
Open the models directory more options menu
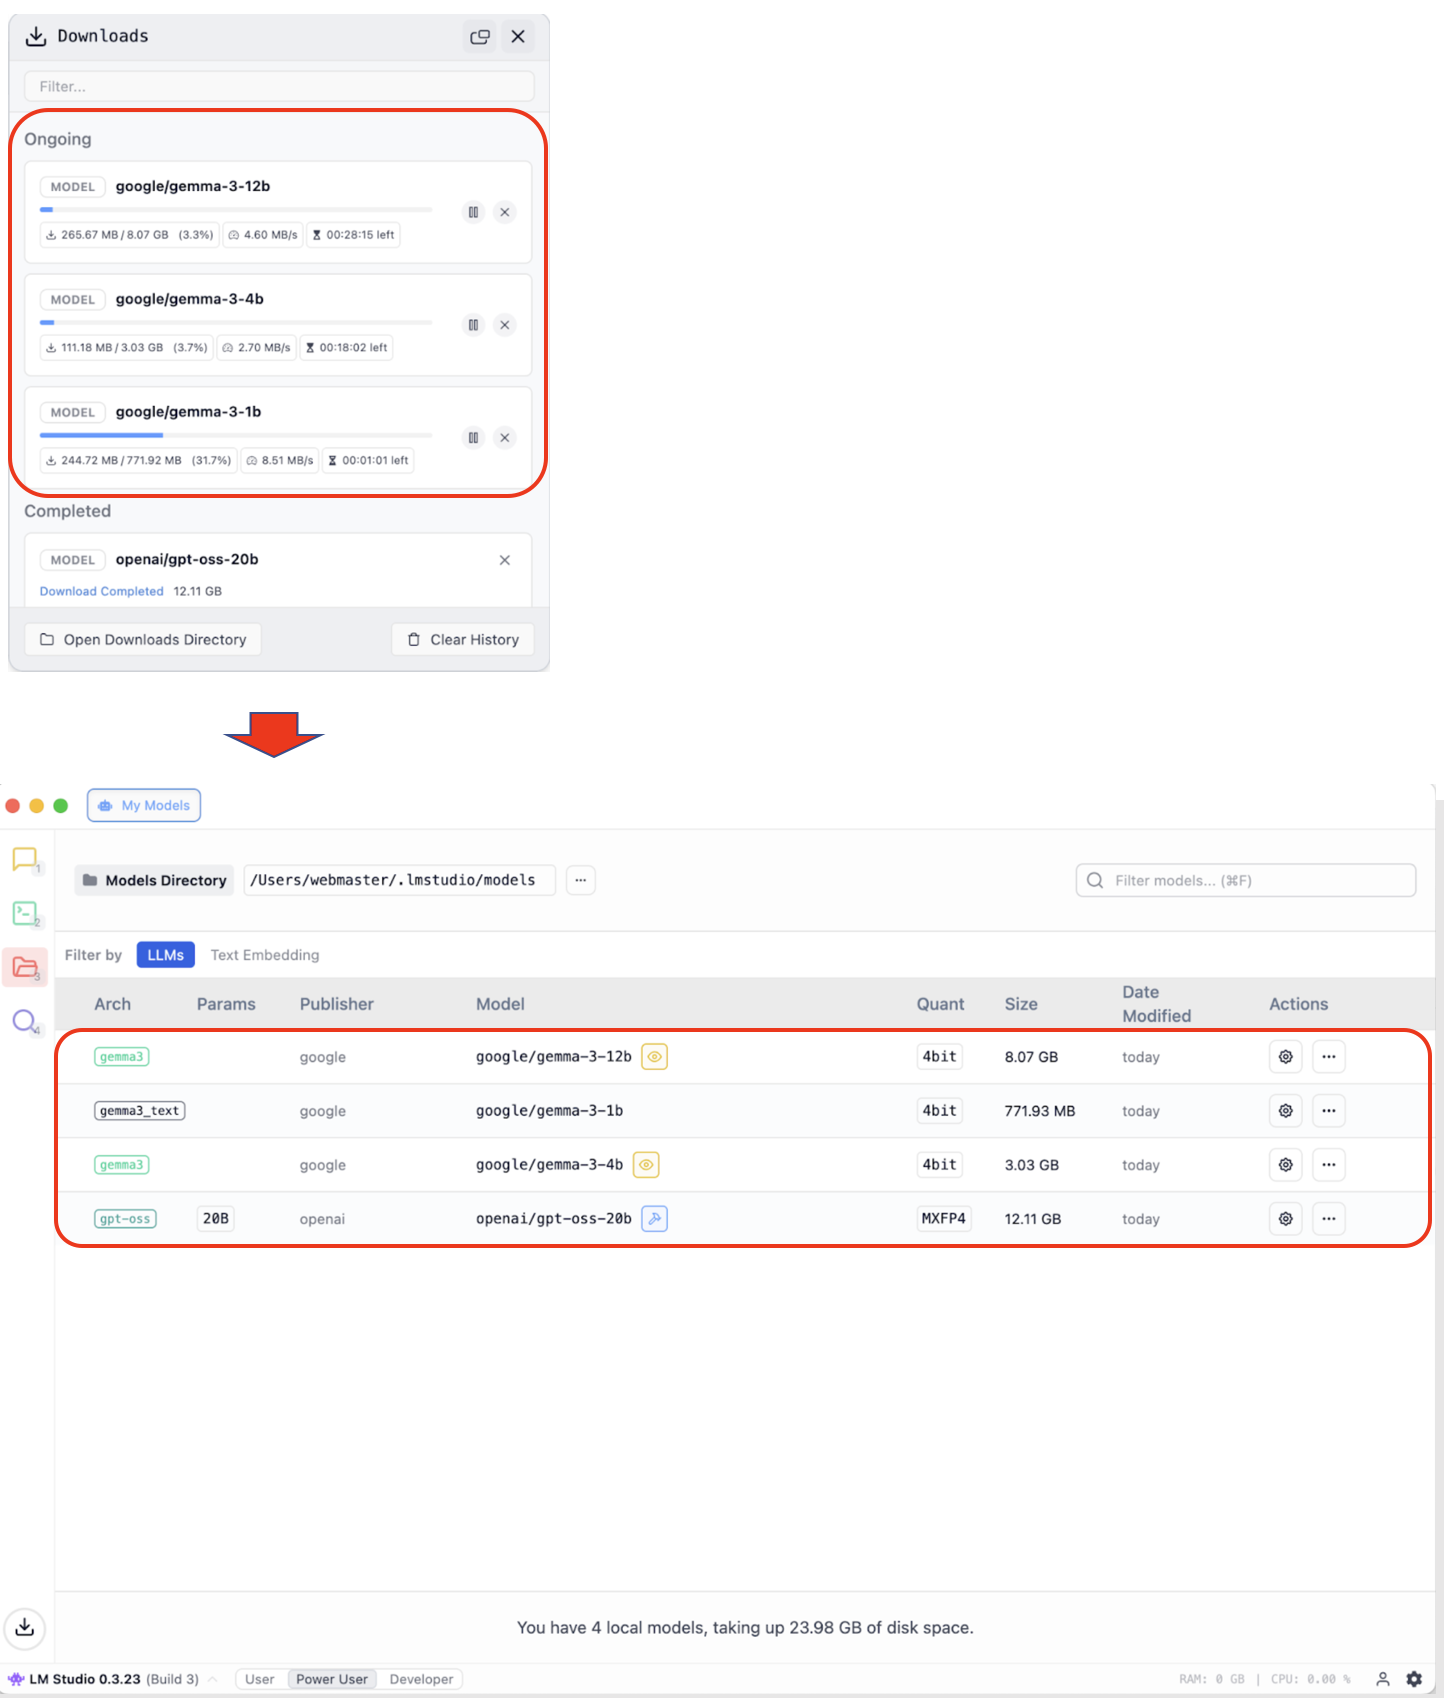[x=581, y=881]
